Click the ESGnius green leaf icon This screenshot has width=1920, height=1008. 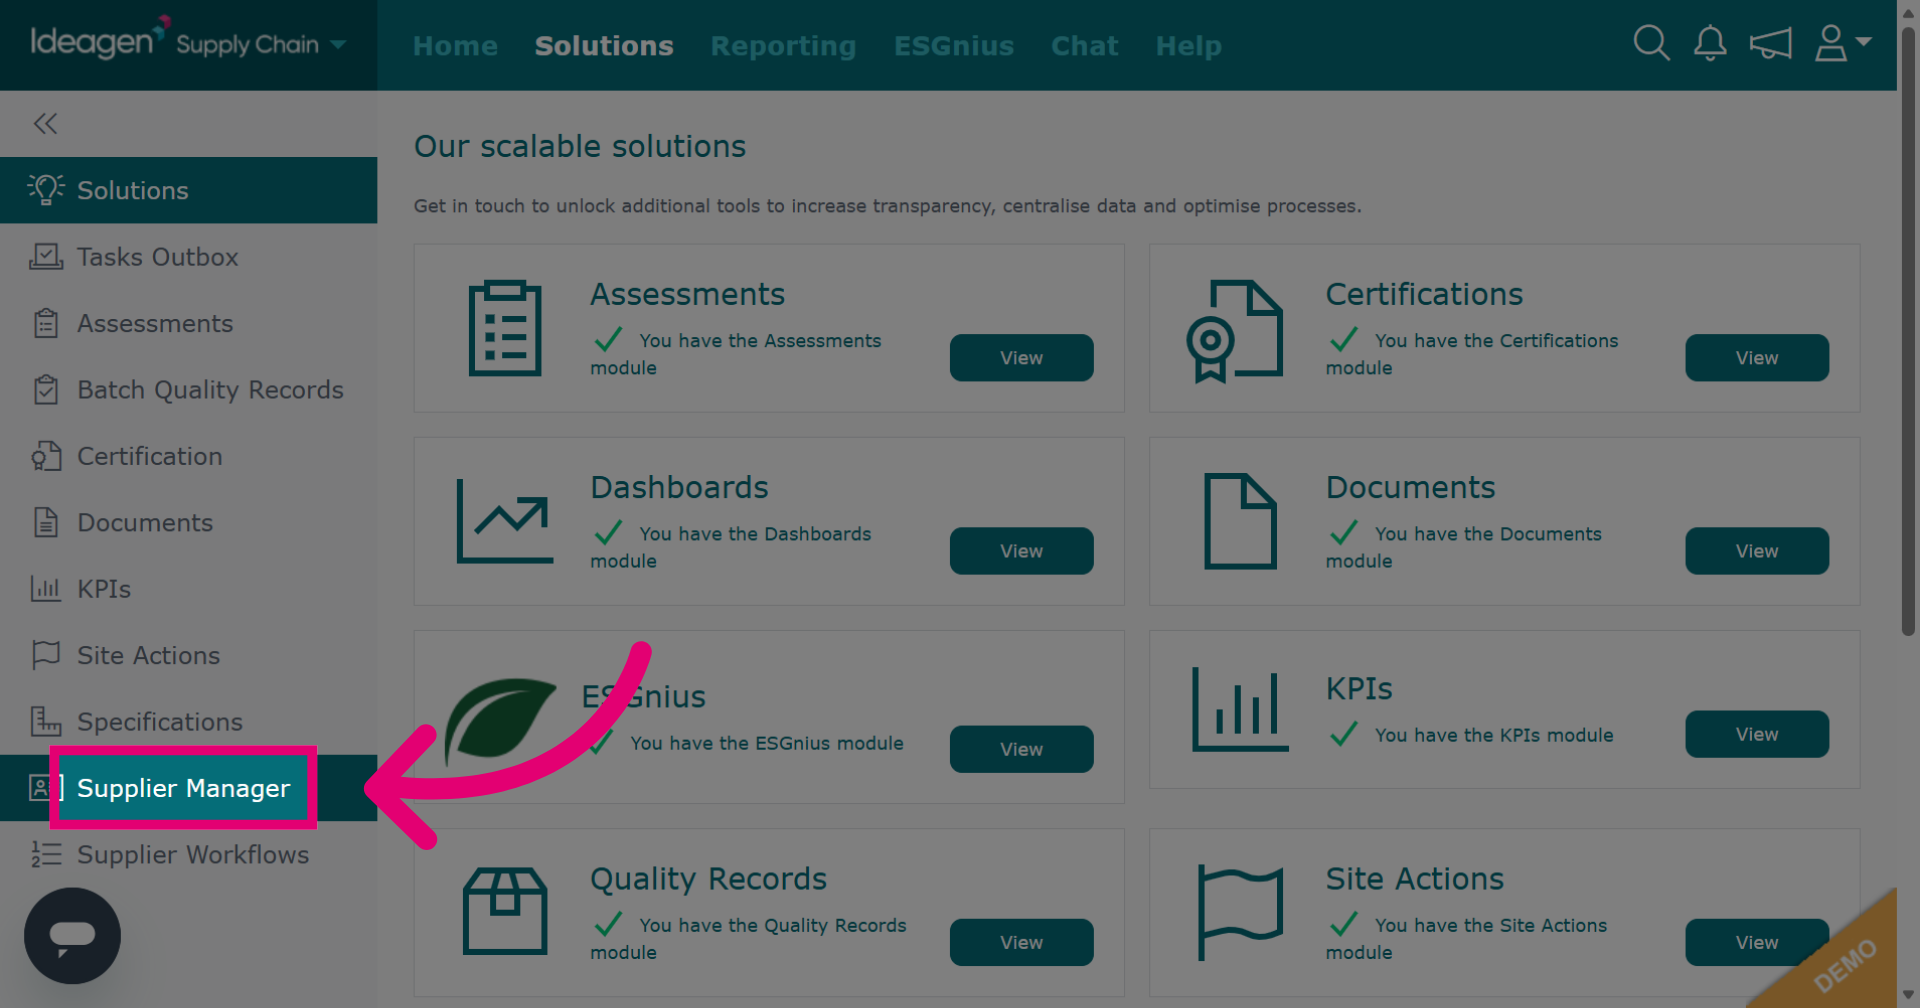point(500,722)
